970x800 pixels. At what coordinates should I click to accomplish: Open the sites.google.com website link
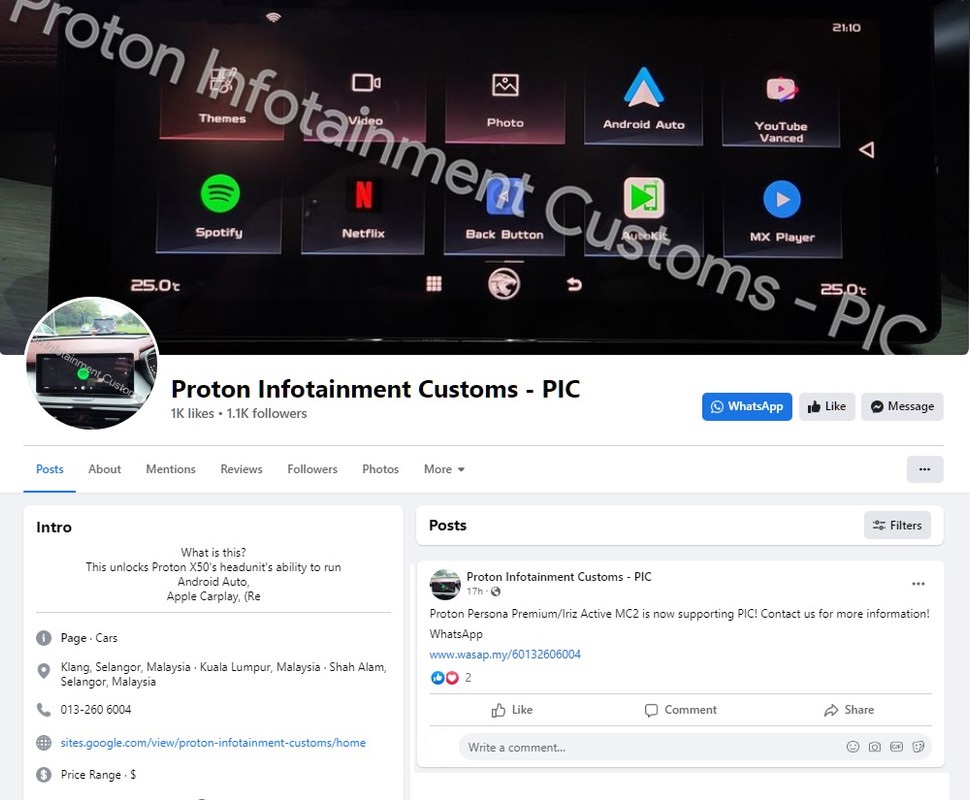(213, 742)
